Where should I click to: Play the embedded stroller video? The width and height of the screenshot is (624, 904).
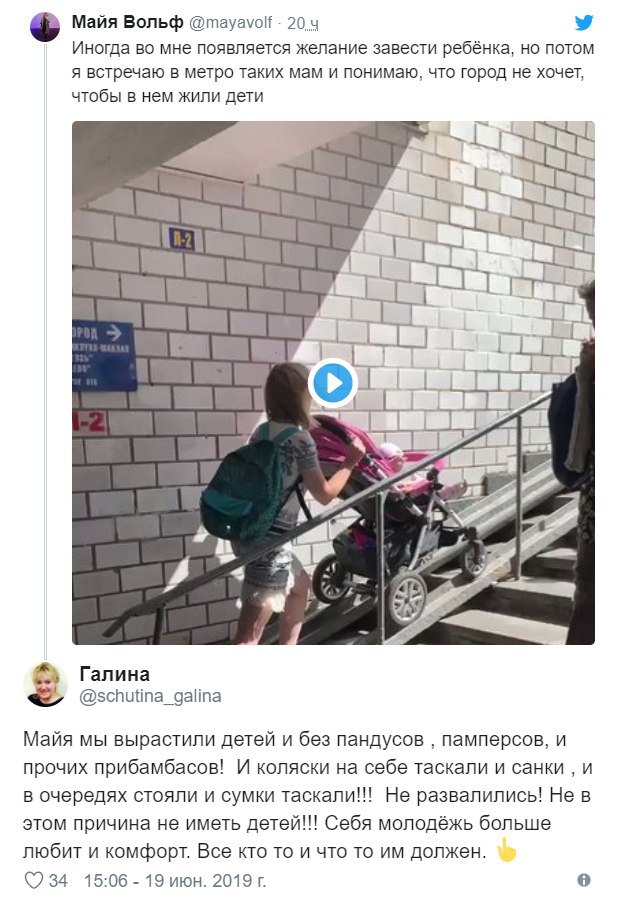(332, 383)
